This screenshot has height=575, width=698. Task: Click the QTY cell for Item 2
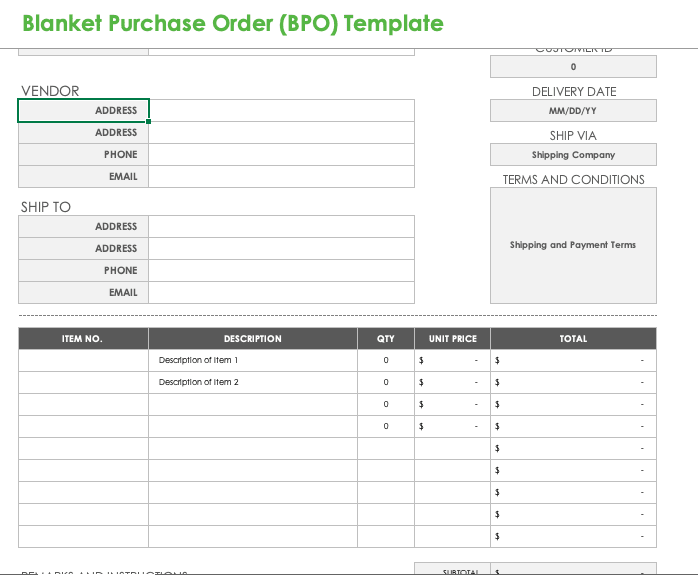386,382
